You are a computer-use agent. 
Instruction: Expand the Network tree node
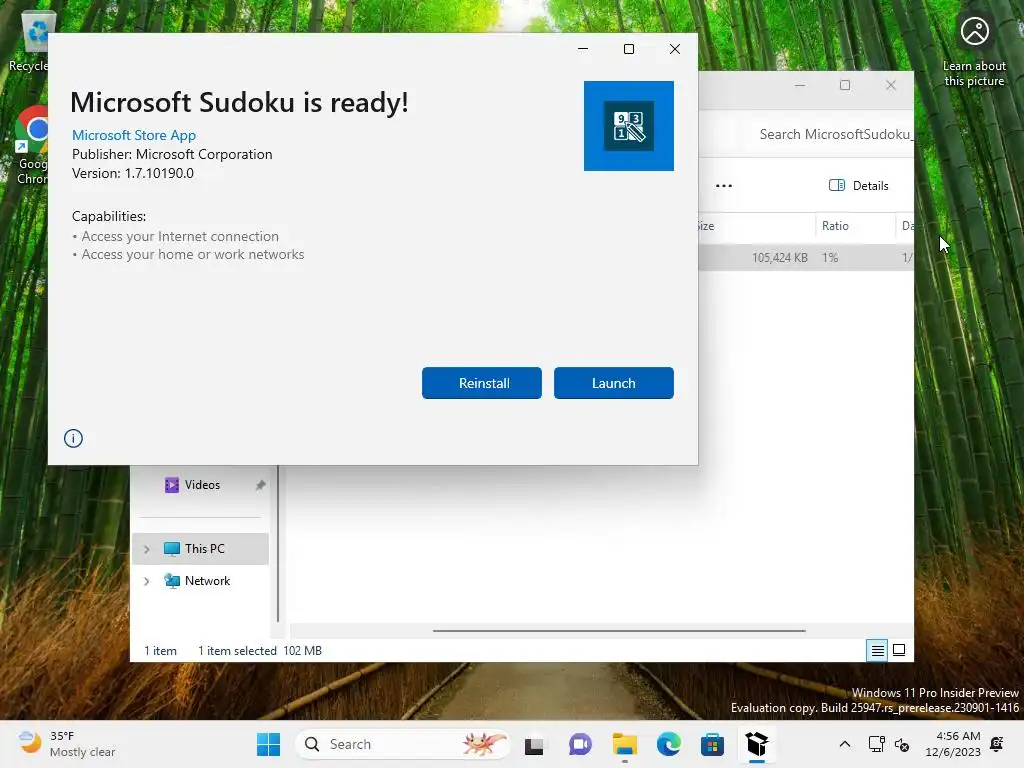point(146,581)
